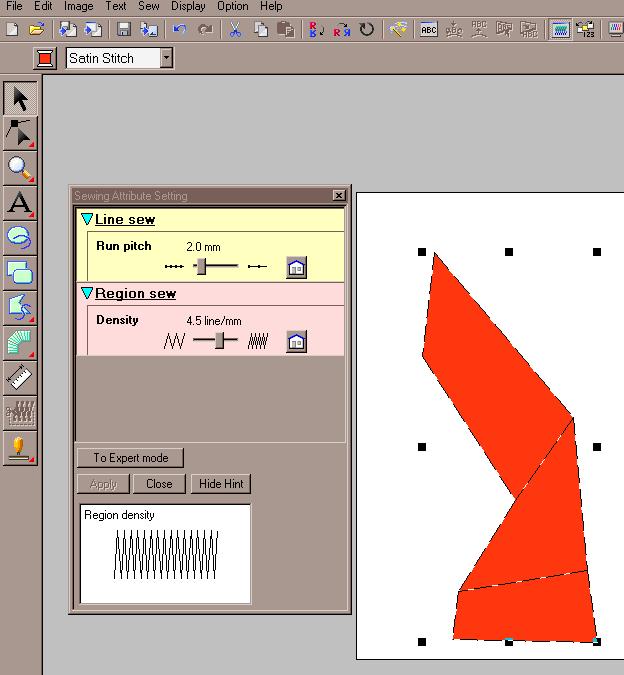Select the Manual Punch tool

coord(20,343)
